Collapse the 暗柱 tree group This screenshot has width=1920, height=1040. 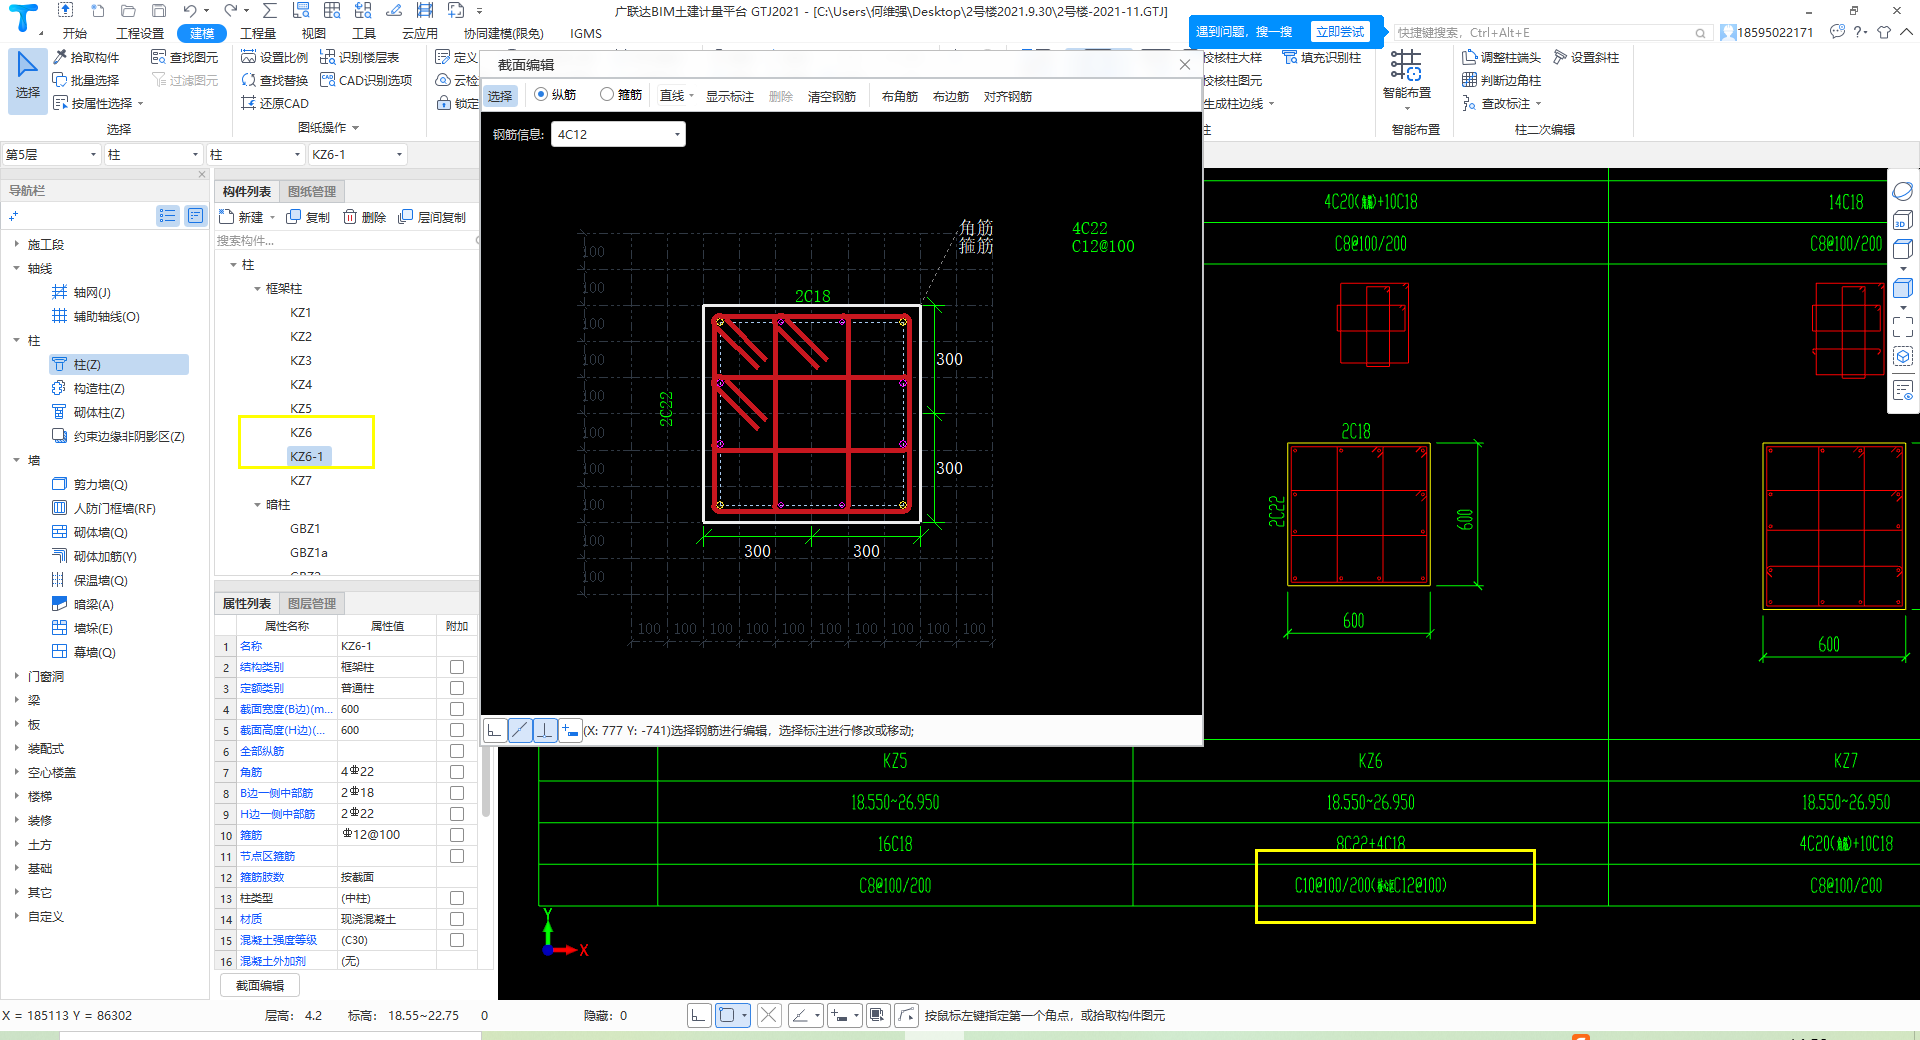(257, 505)
